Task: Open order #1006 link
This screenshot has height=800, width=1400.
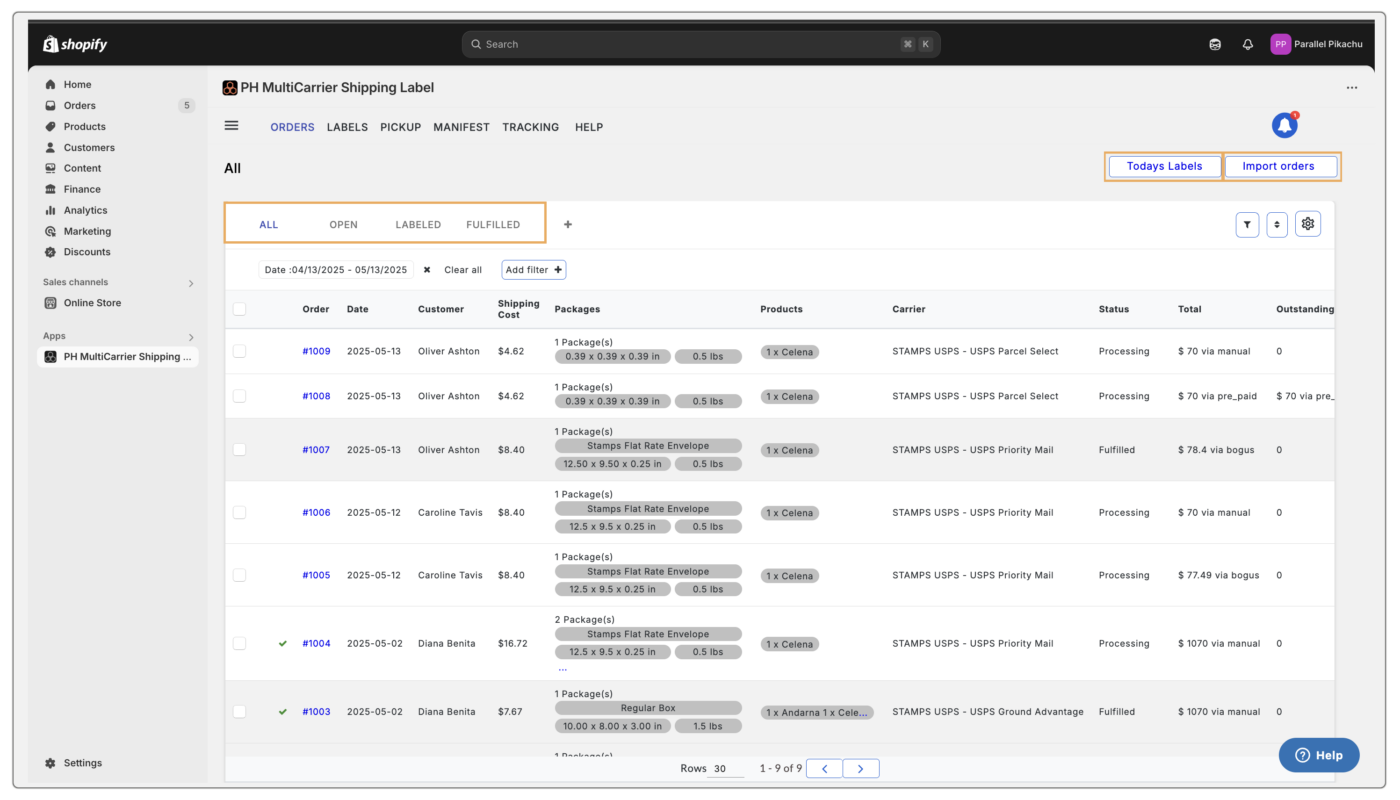Action: coord(316,512)
